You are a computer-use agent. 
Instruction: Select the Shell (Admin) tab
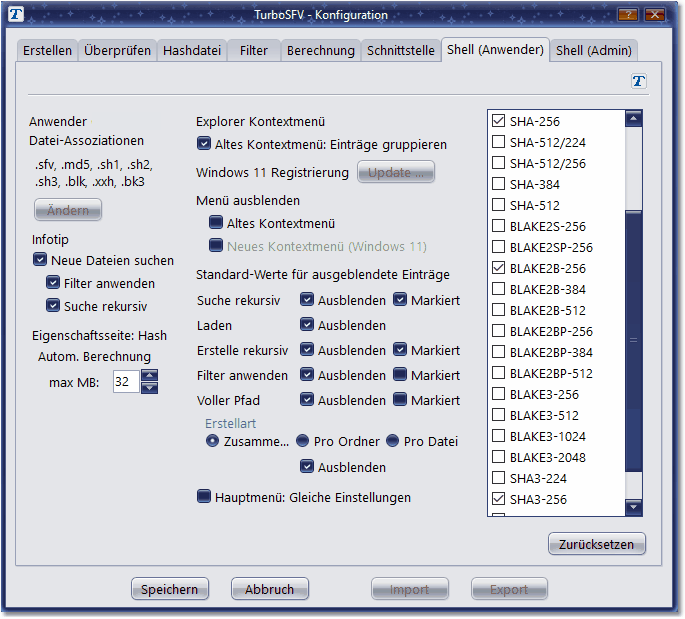coord(593,51)
